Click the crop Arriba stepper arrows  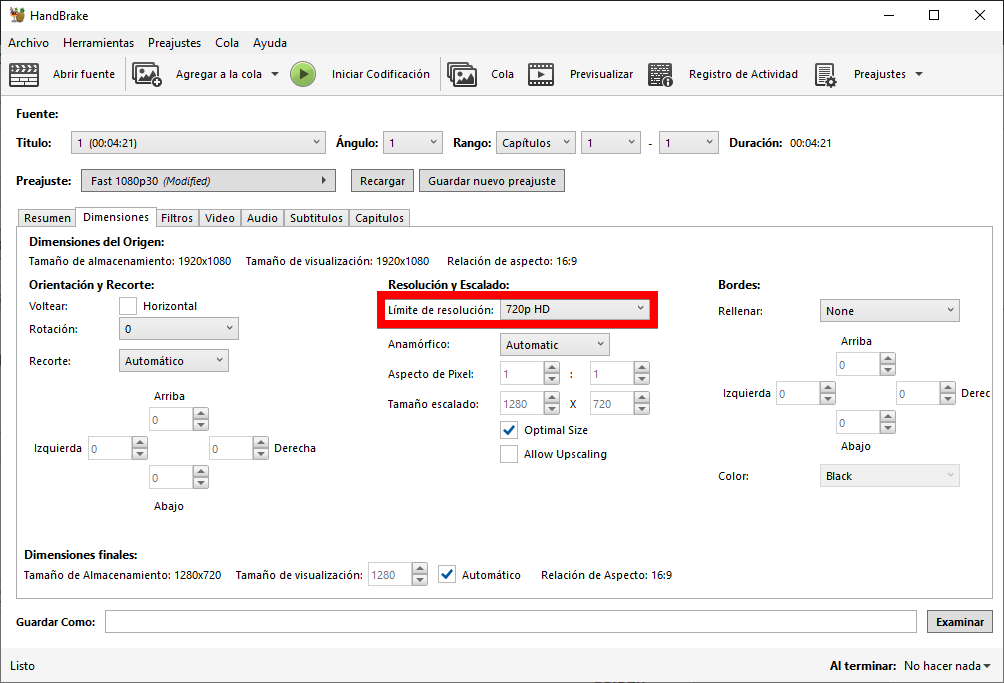pos(201,420)
